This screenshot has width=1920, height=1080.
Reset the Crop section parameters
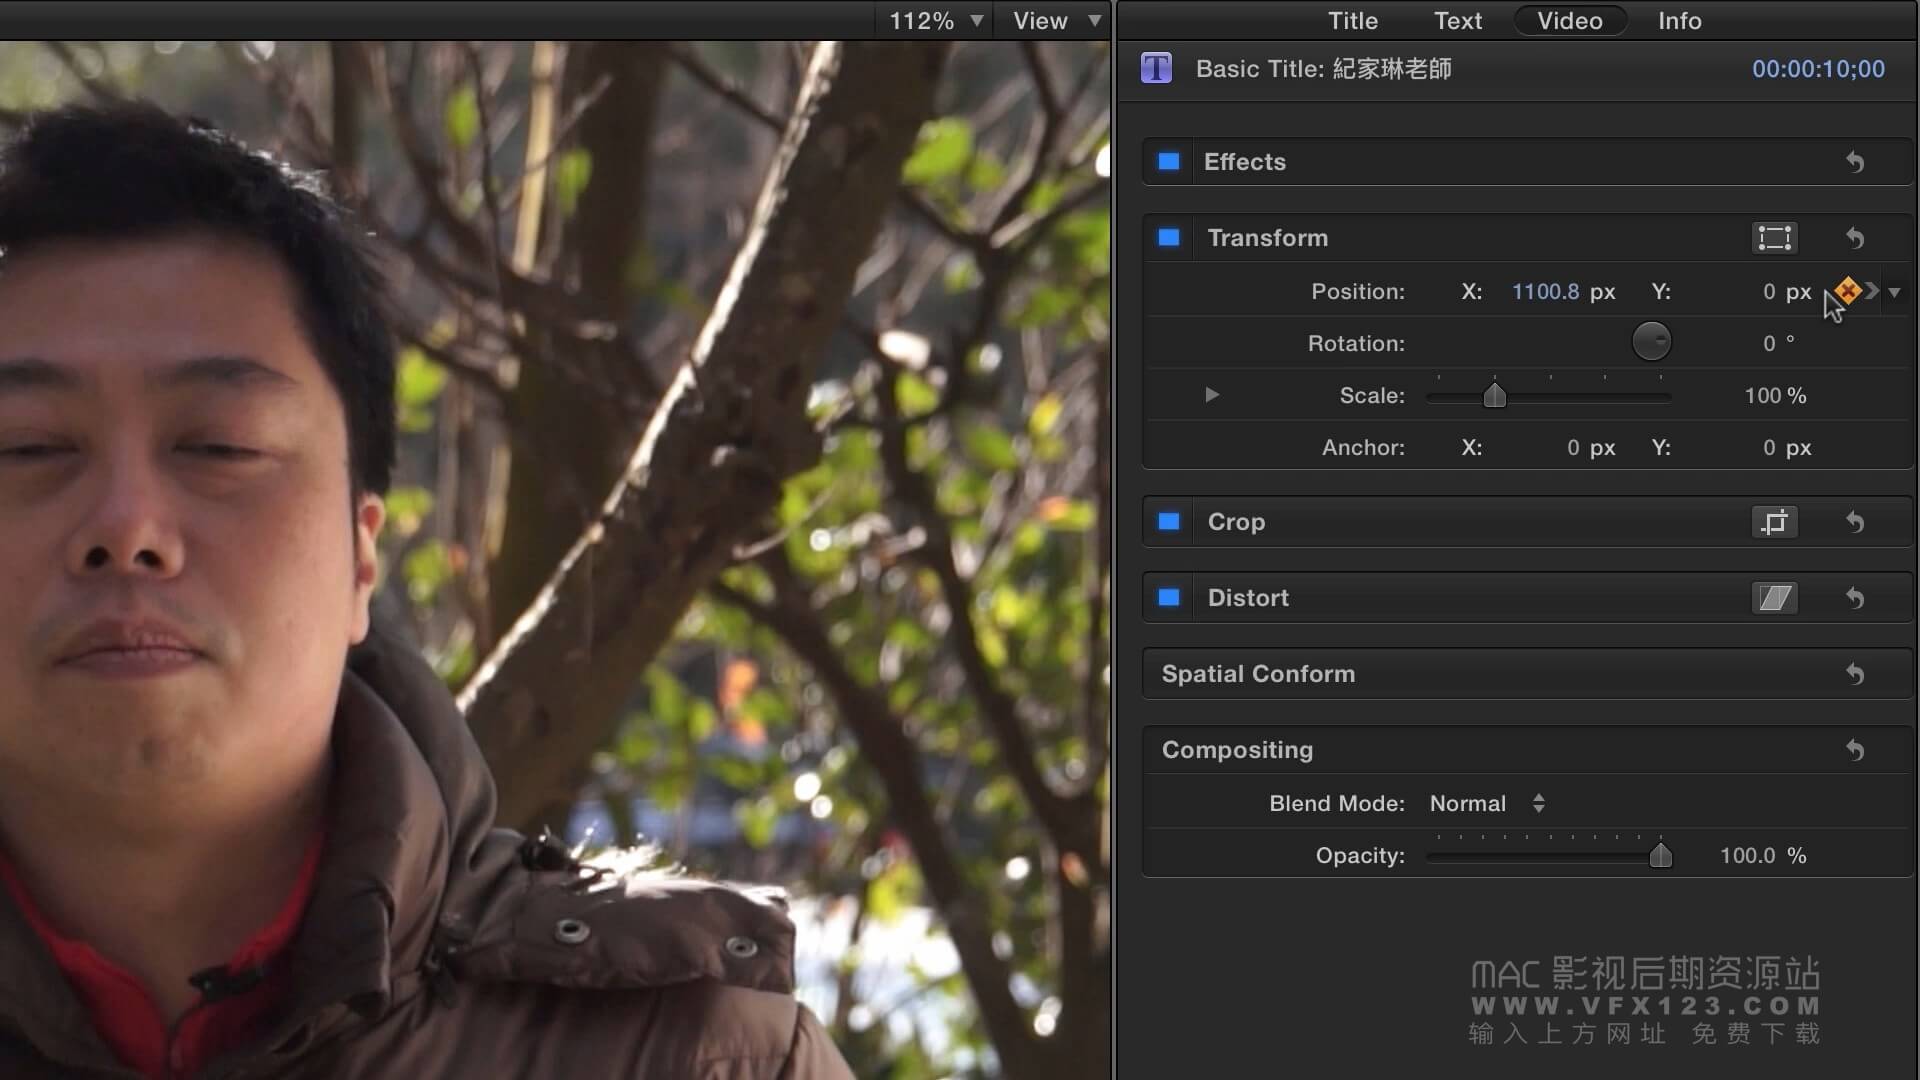[x=1855, y=522]
